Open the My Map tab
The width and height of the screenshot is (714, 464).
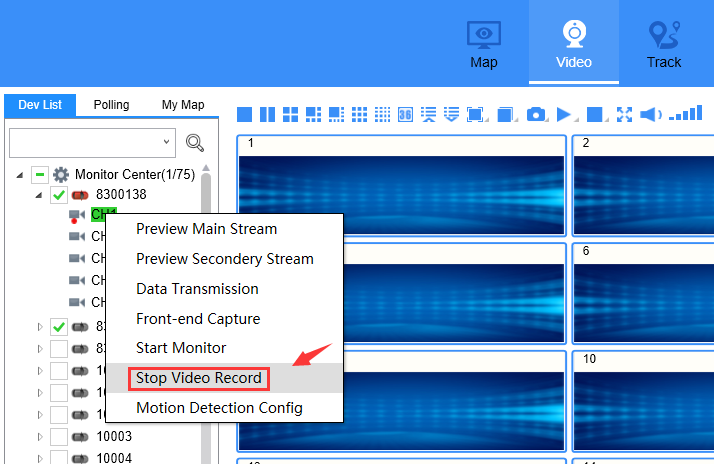click(183, 105)
